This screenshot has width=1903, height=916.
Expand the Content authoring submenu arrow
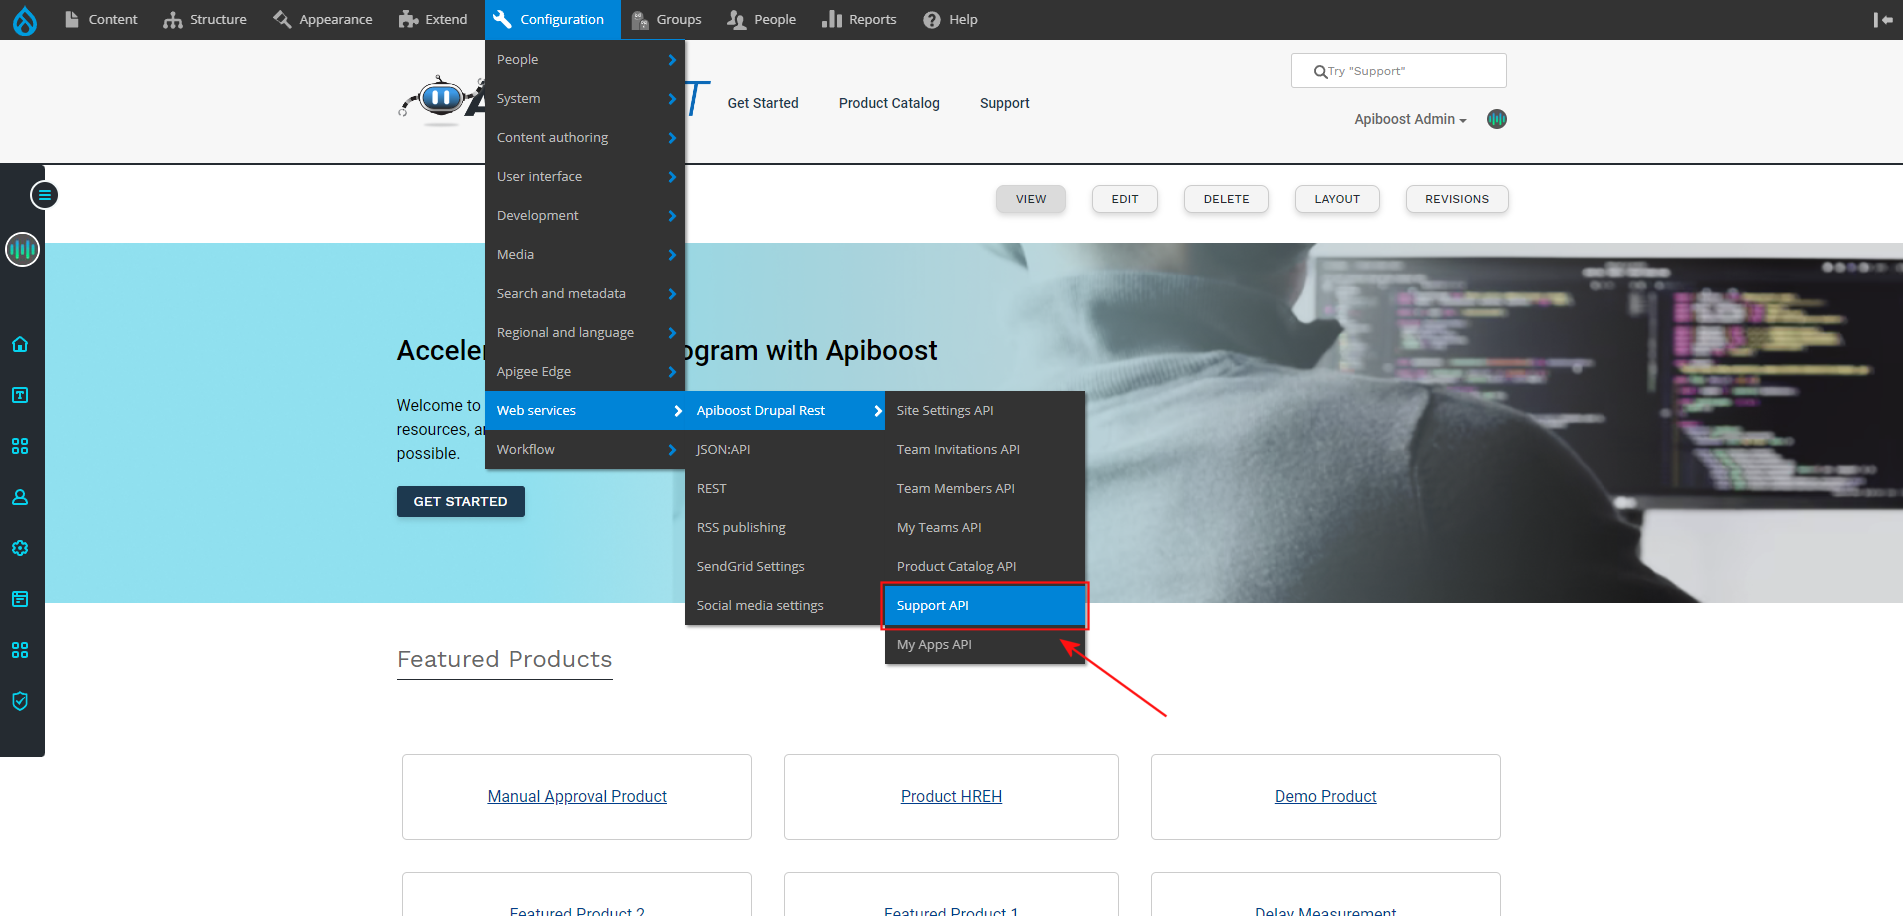[672, 138]
